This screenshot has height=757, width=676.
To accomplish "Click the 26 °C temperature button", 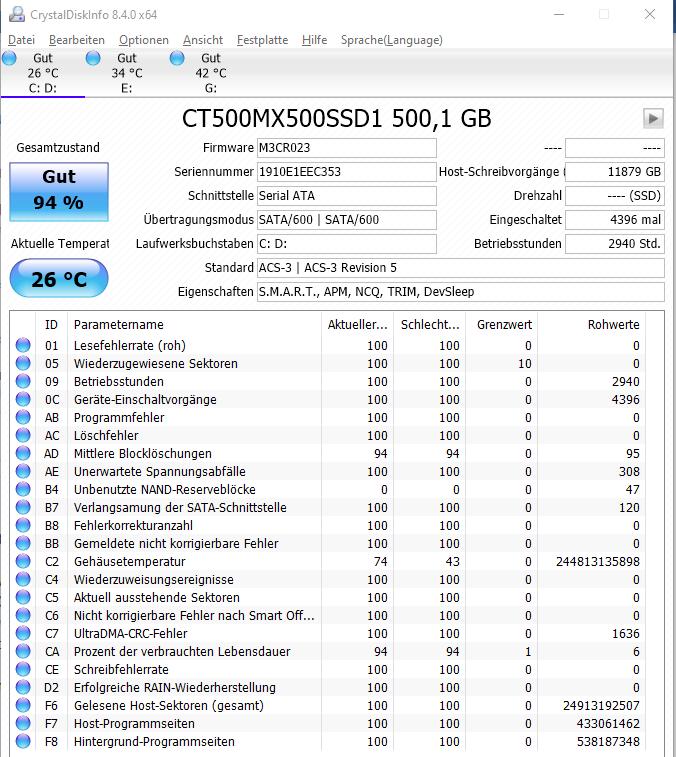I will tap(59, 278).
